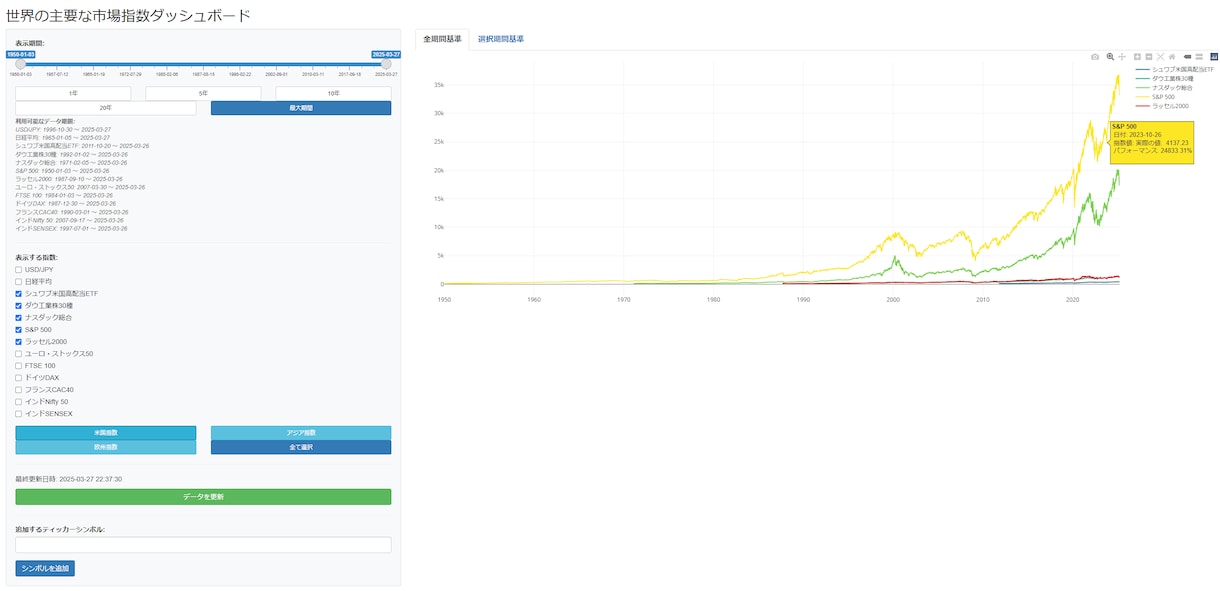1220x591 pixels.
Task: Check the ドイツDAX checkbox
Action: pyautogui.click(x=18, y=378)
